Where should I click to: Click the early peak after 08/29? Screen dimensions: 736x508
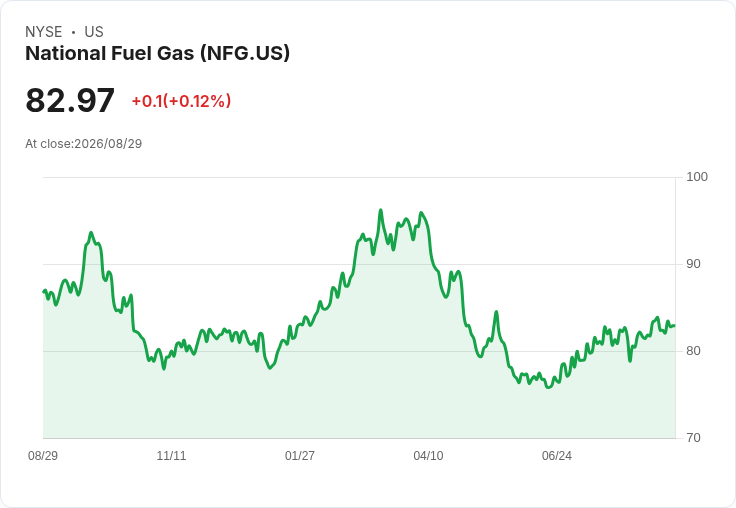point(91,232)
